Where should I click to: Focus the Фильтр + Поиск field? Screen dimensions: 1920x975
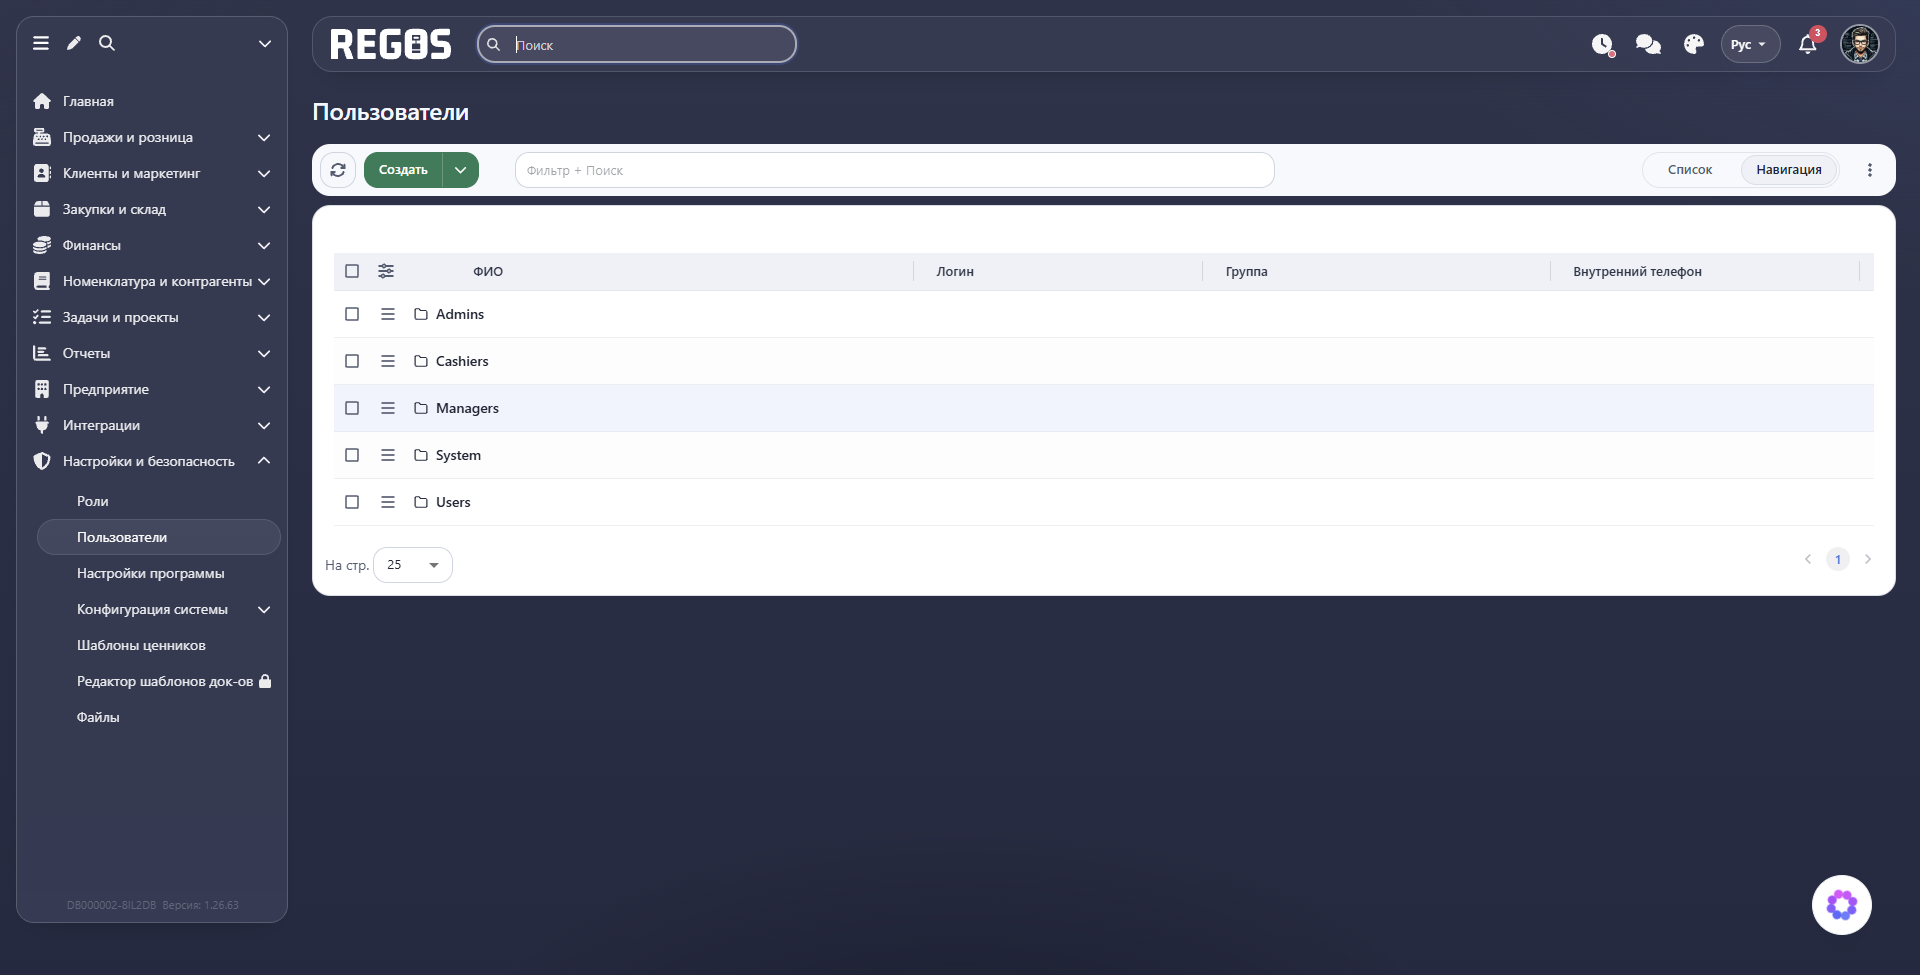pyautogui.click(x=895, y=170)
